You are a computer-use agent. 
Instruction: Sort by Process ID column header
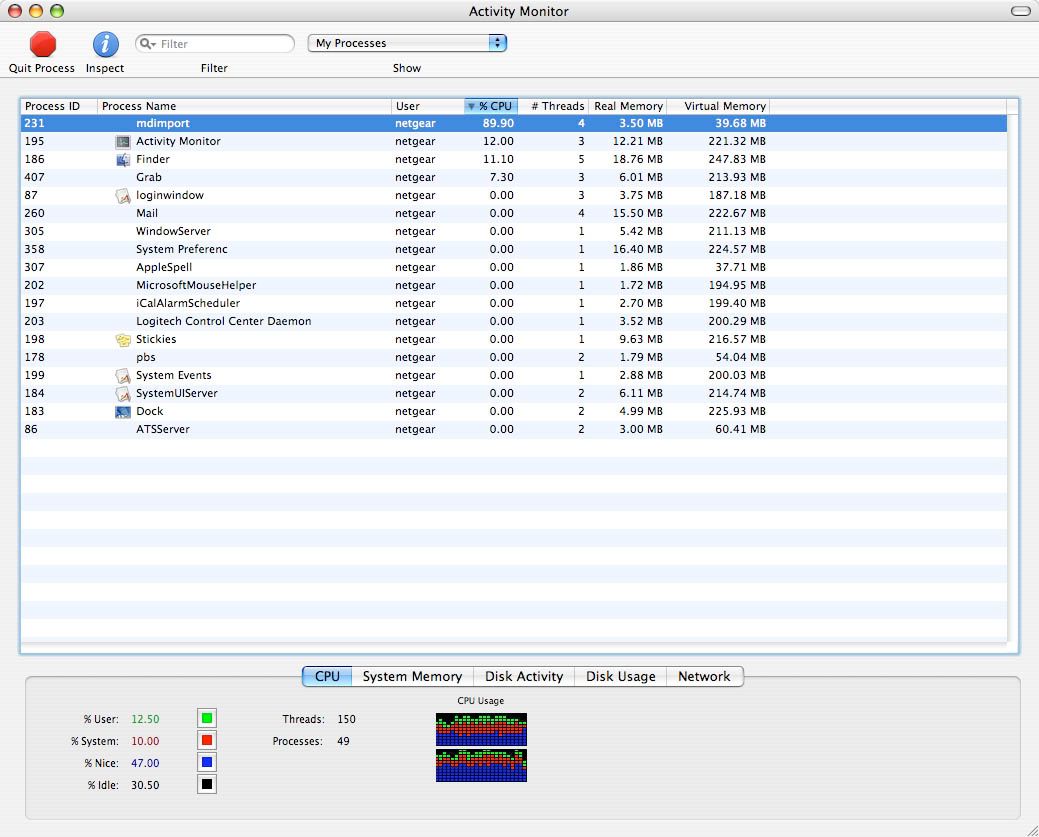(59, 106)
